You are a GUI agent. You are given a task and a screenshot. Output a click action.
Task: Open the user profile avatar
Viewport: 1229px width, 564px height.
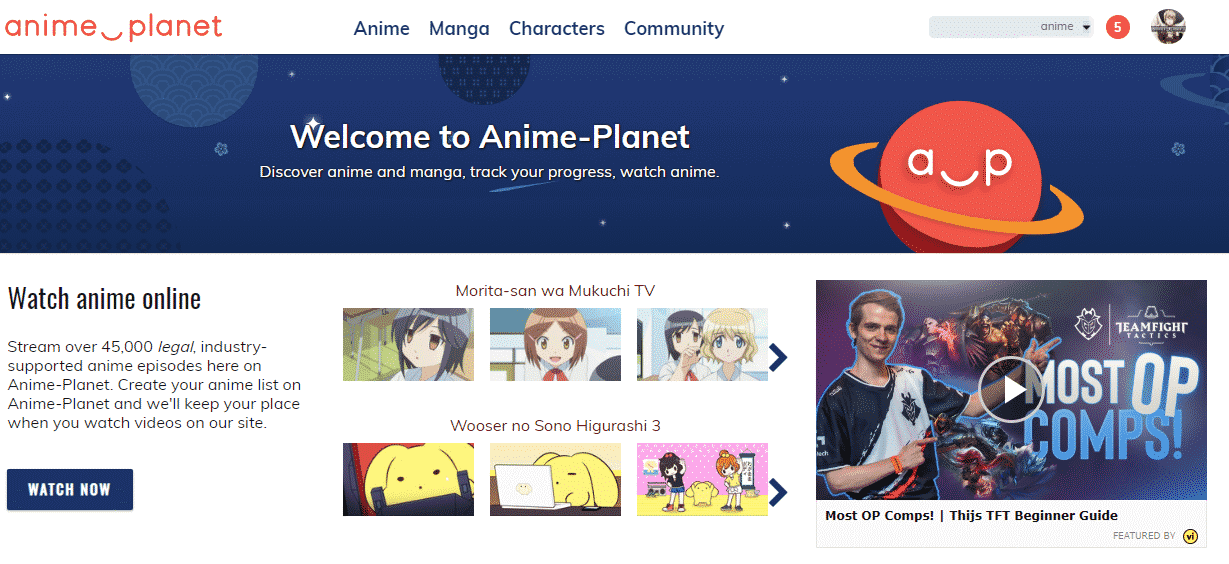coord(1168,27)
